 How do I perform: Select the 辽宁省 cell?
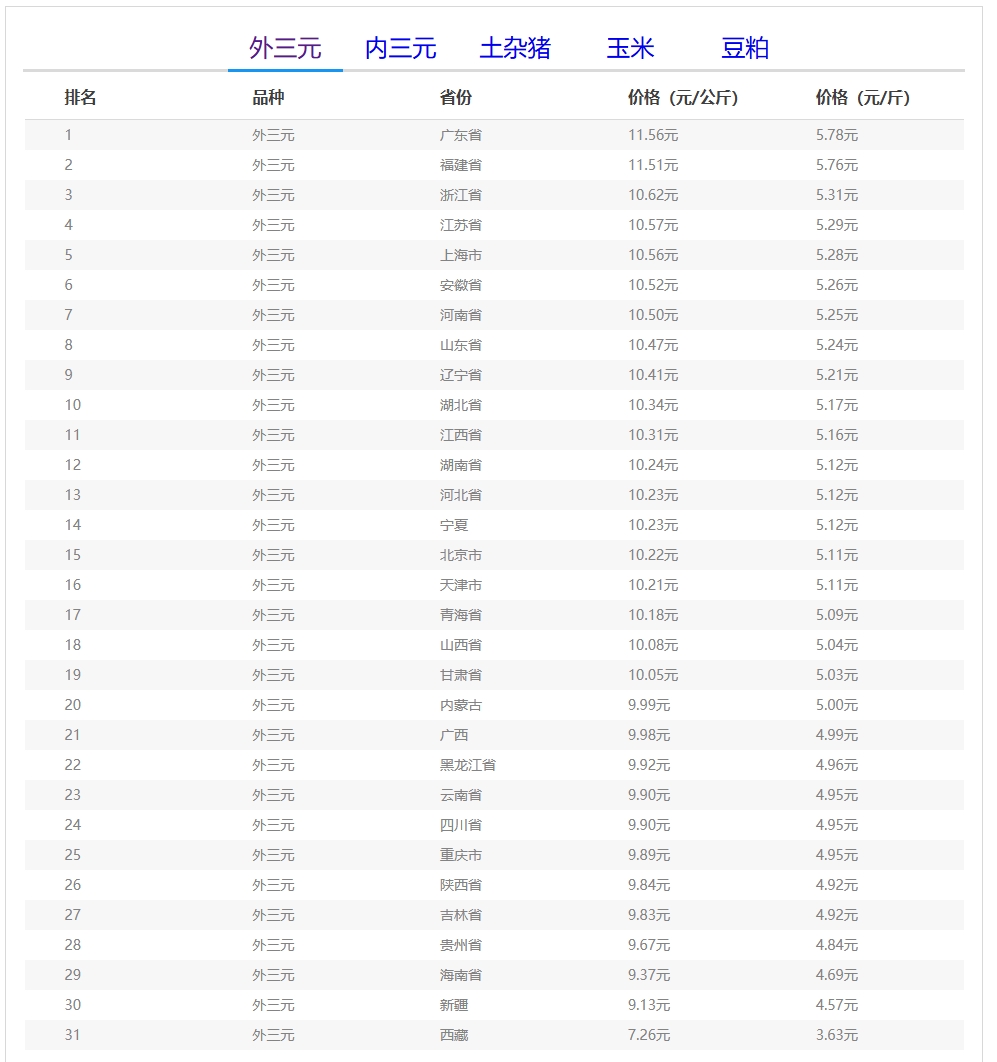click(x=461, y=375)
